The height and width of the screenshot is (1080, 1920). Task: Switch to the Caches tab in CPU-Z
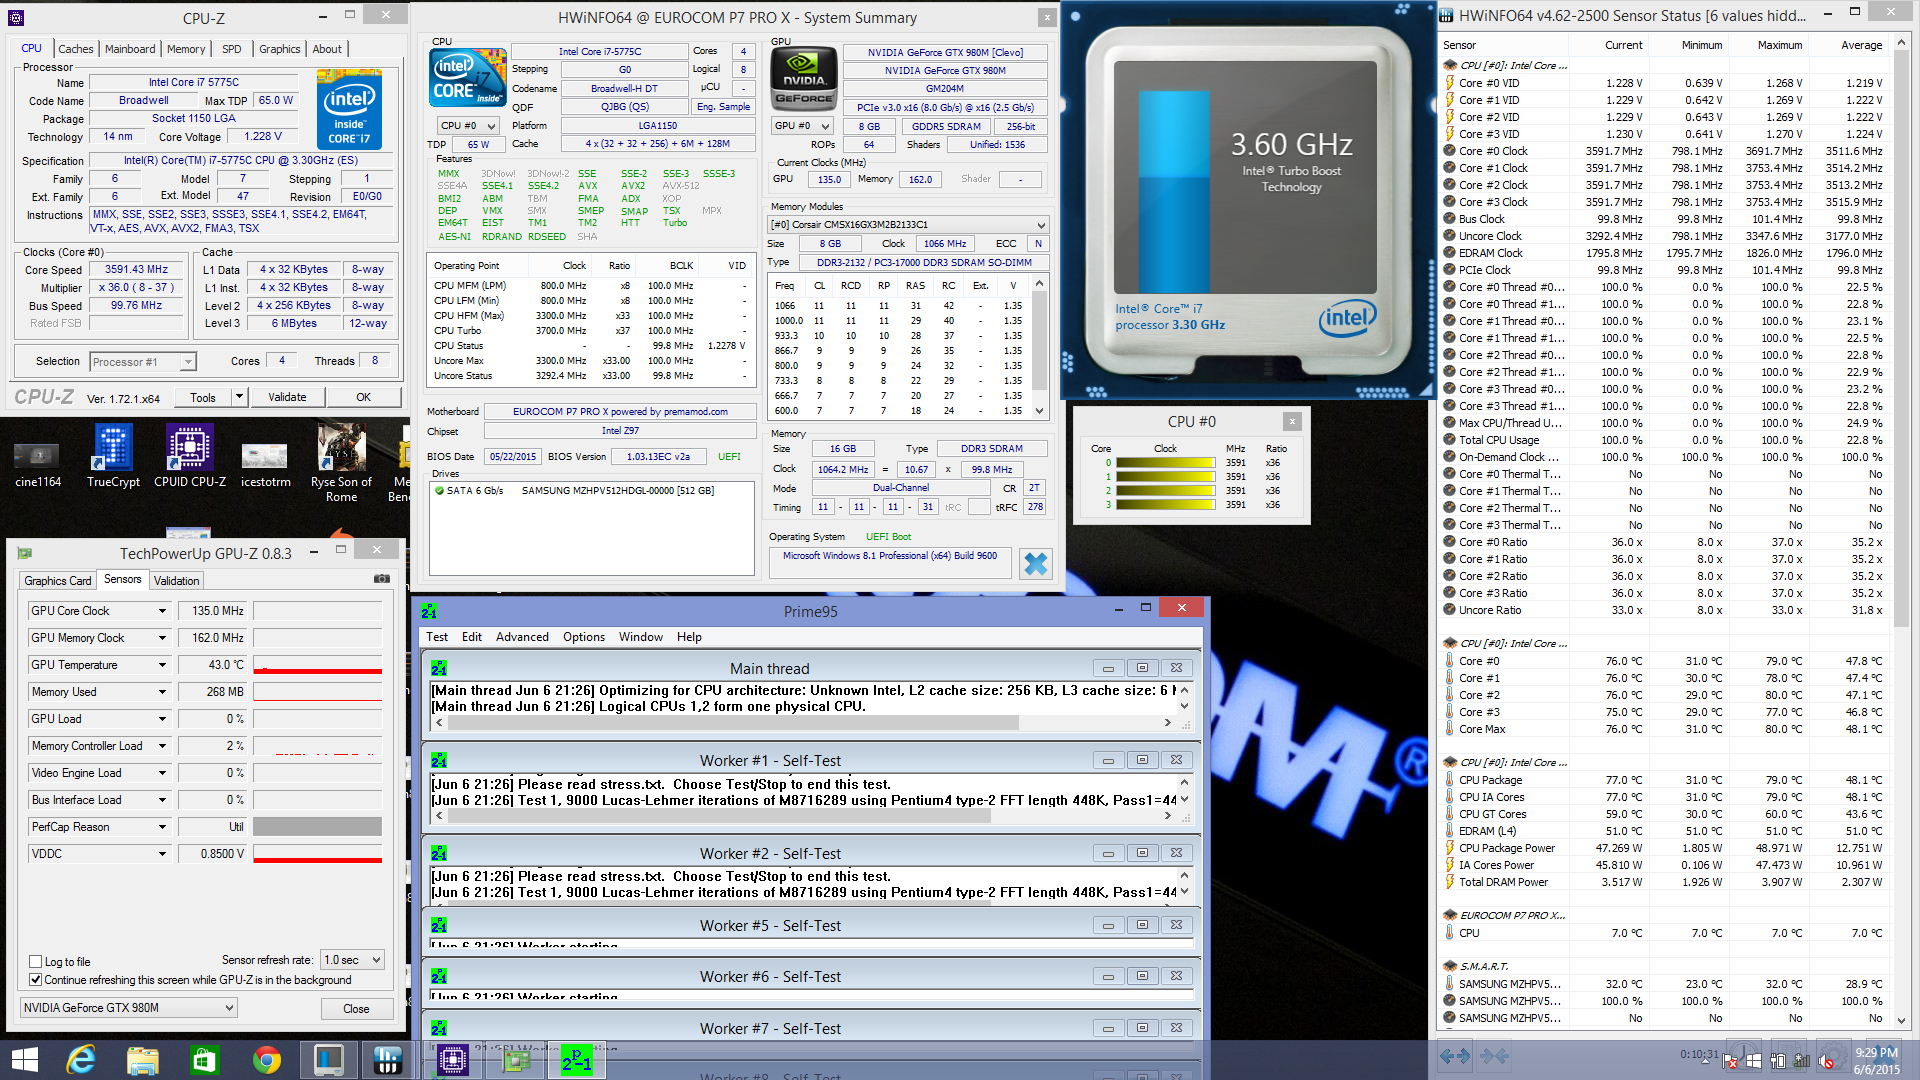pyautogui.click(x=75, y=49)
